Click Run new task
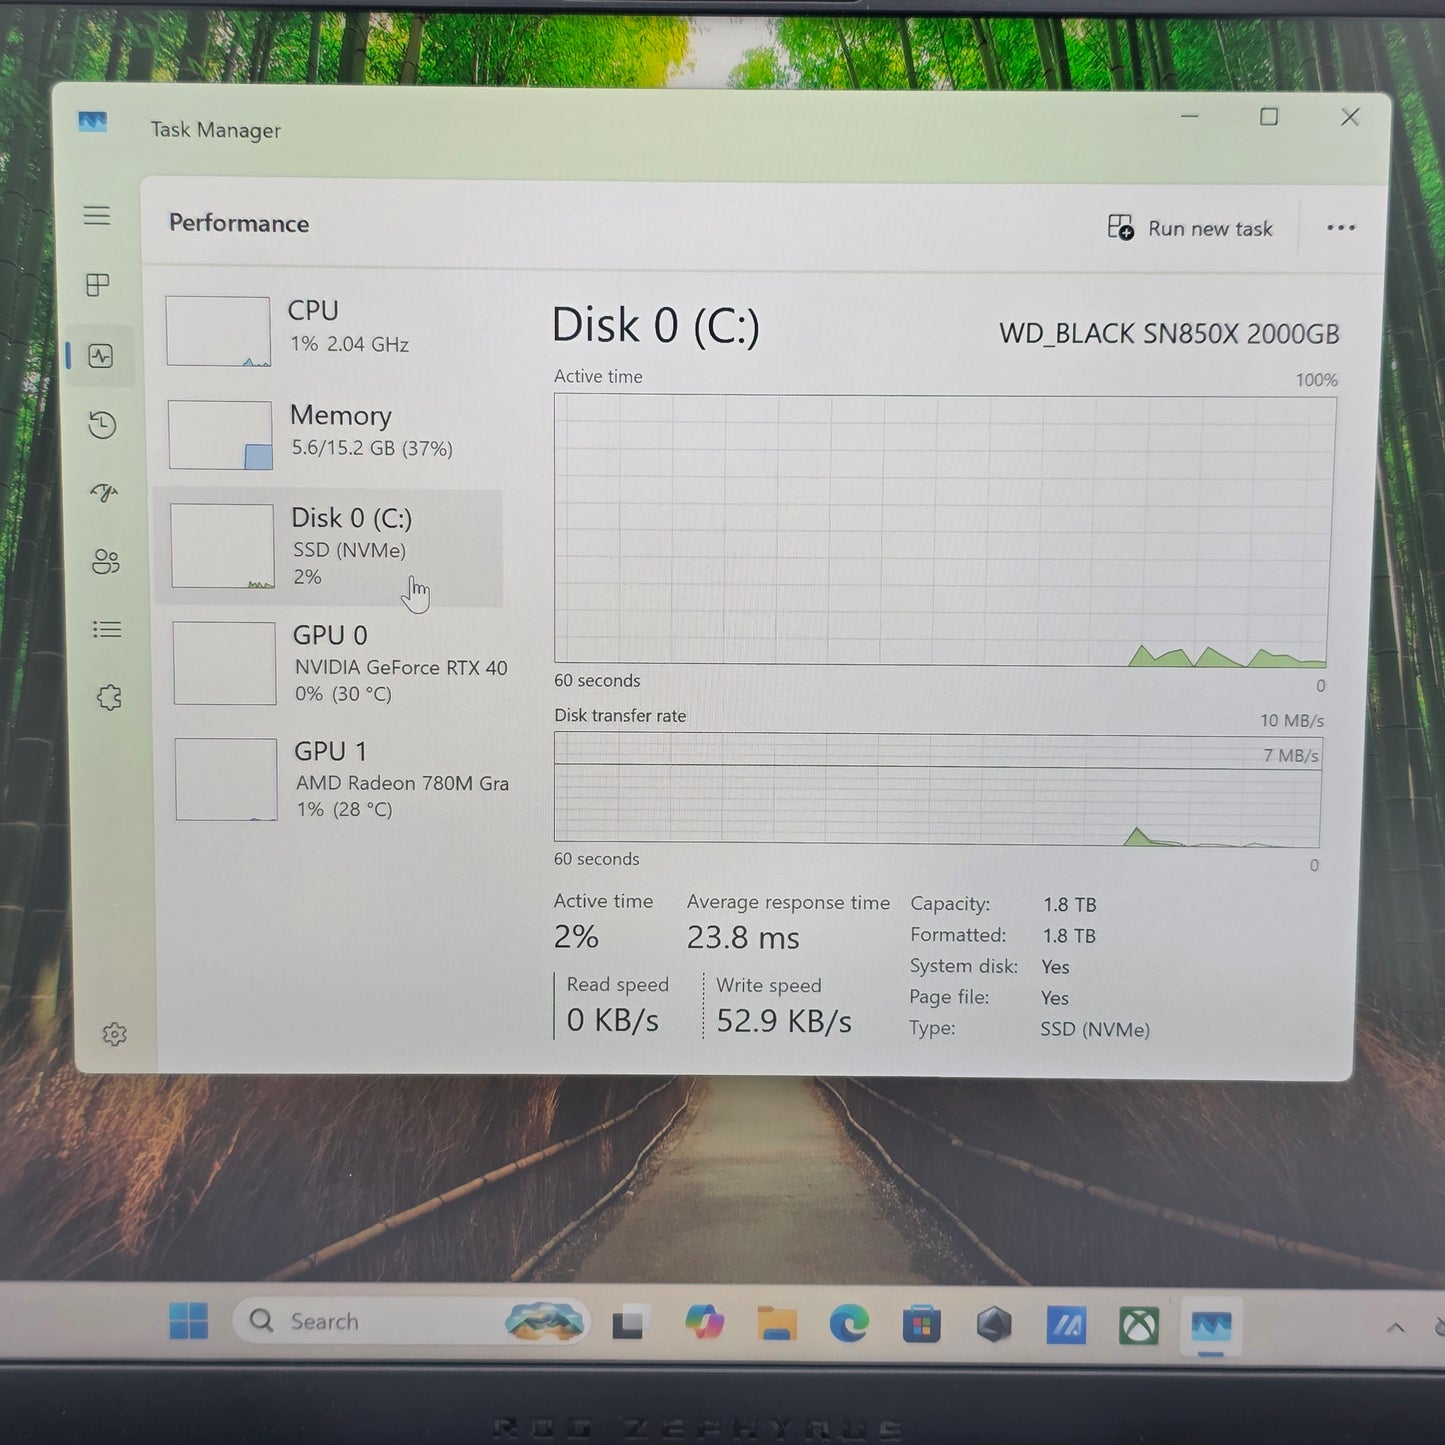This screenshot has height=1445, width=1445. tap(1190, 228)
